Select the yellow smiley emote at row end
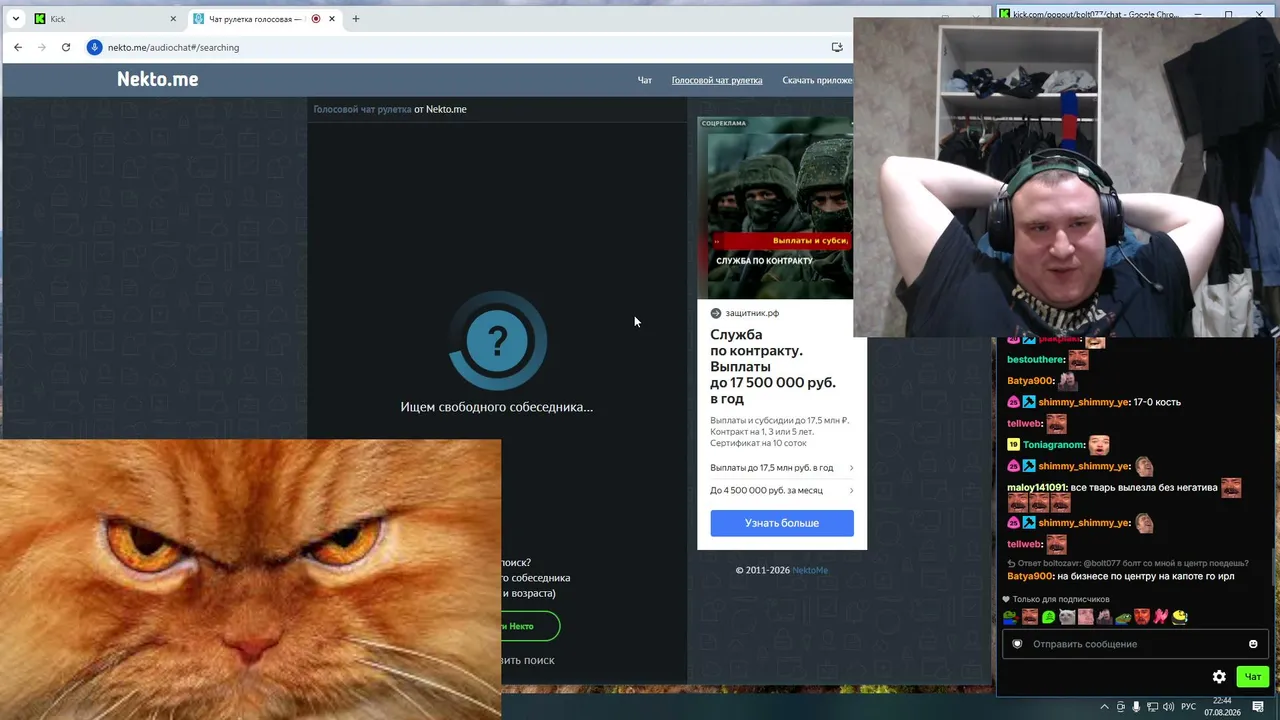 click(1180, 617)
